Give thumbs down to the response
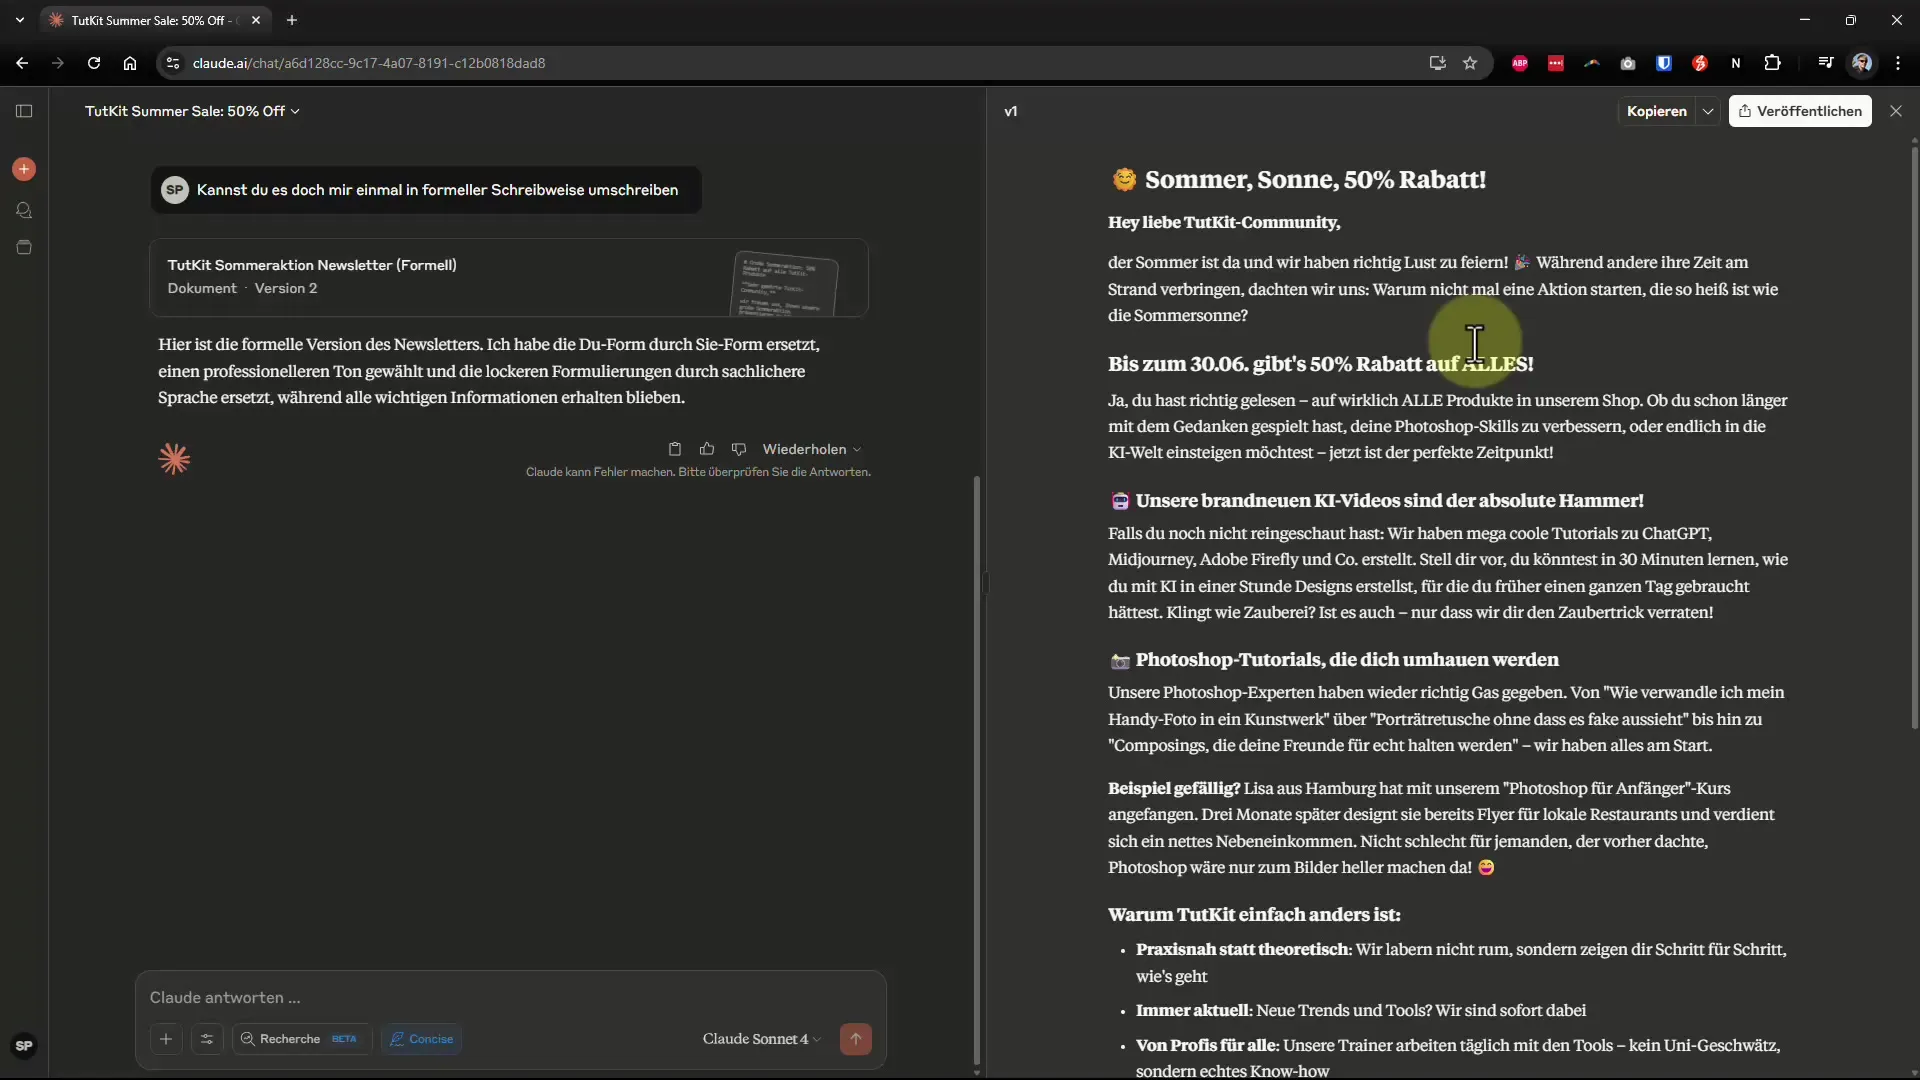This screenshot has height=1080, width=1920. point(739,449)
